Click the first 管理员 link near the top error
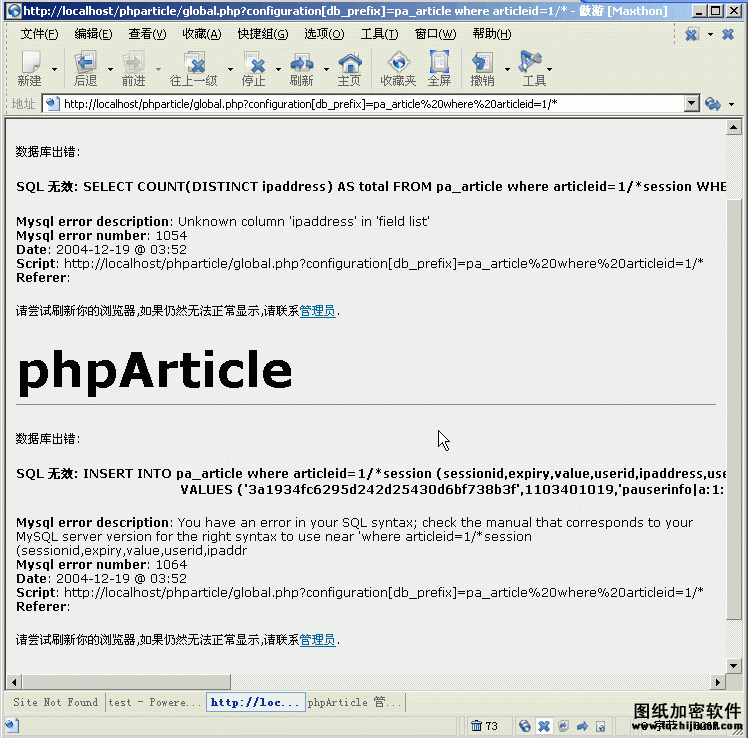The image size is (748, 738). tap(317, 311)
